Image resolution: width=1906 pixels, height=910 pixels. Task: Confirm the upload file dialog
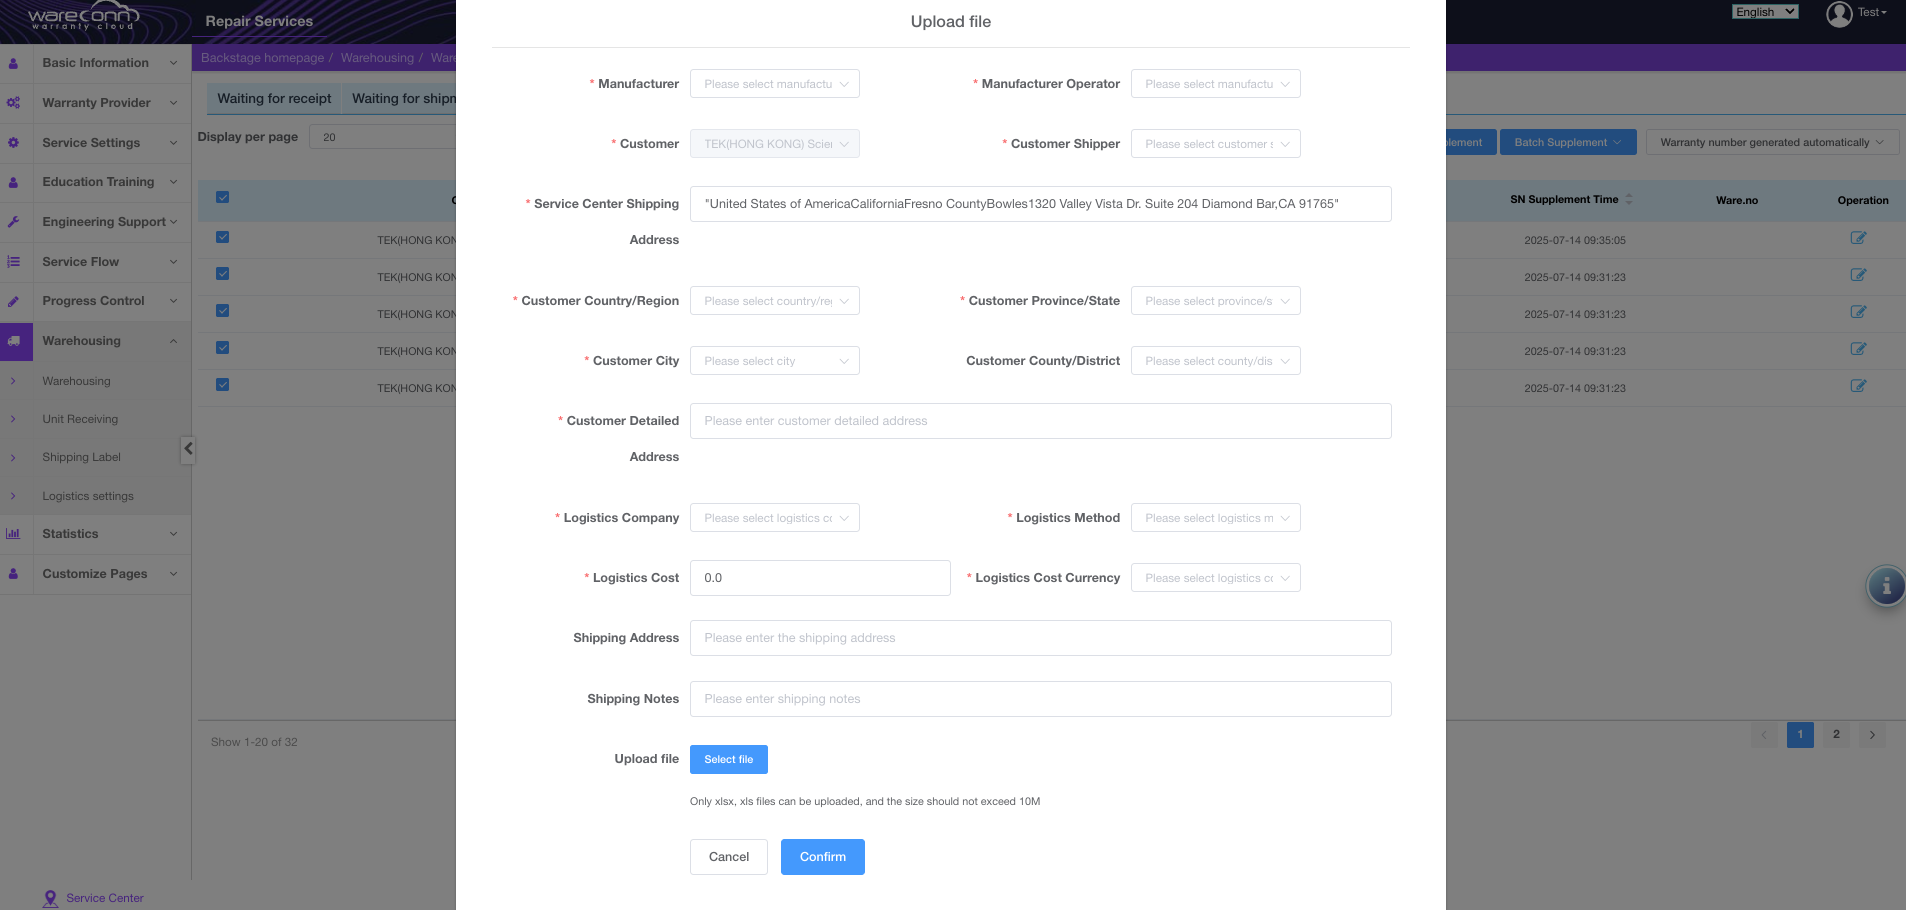coord(822,857)
